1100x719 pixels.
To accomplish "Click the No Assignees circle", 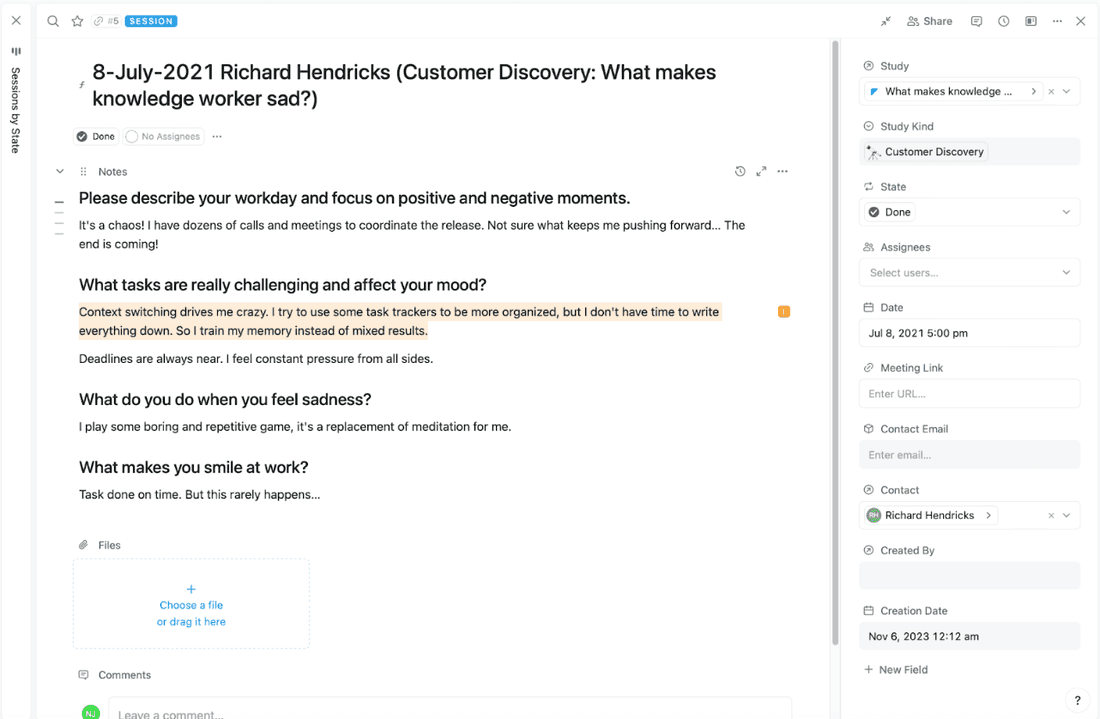I will pos(132,136).
